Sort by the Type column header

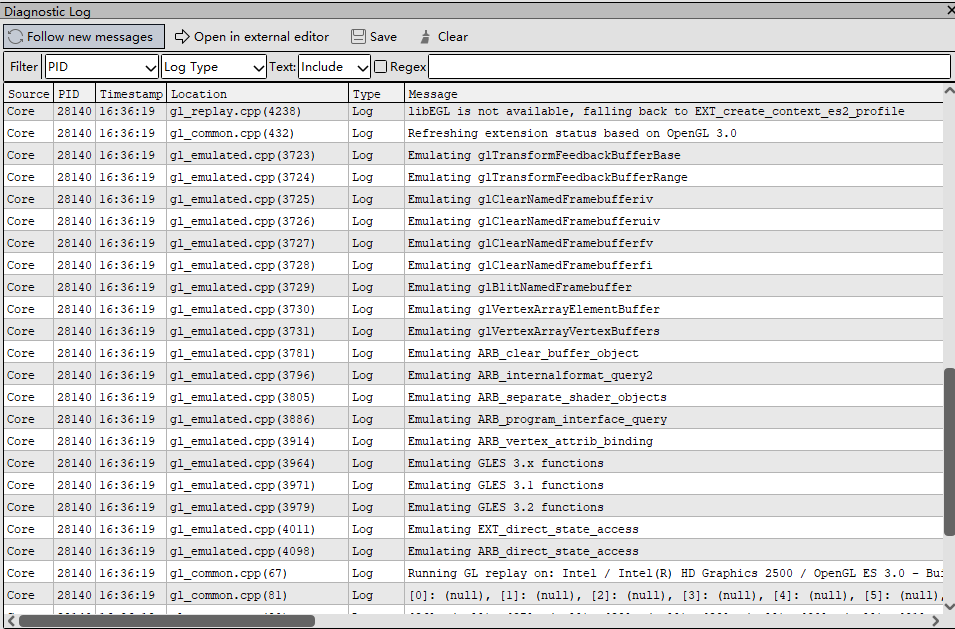click(376, 94)
